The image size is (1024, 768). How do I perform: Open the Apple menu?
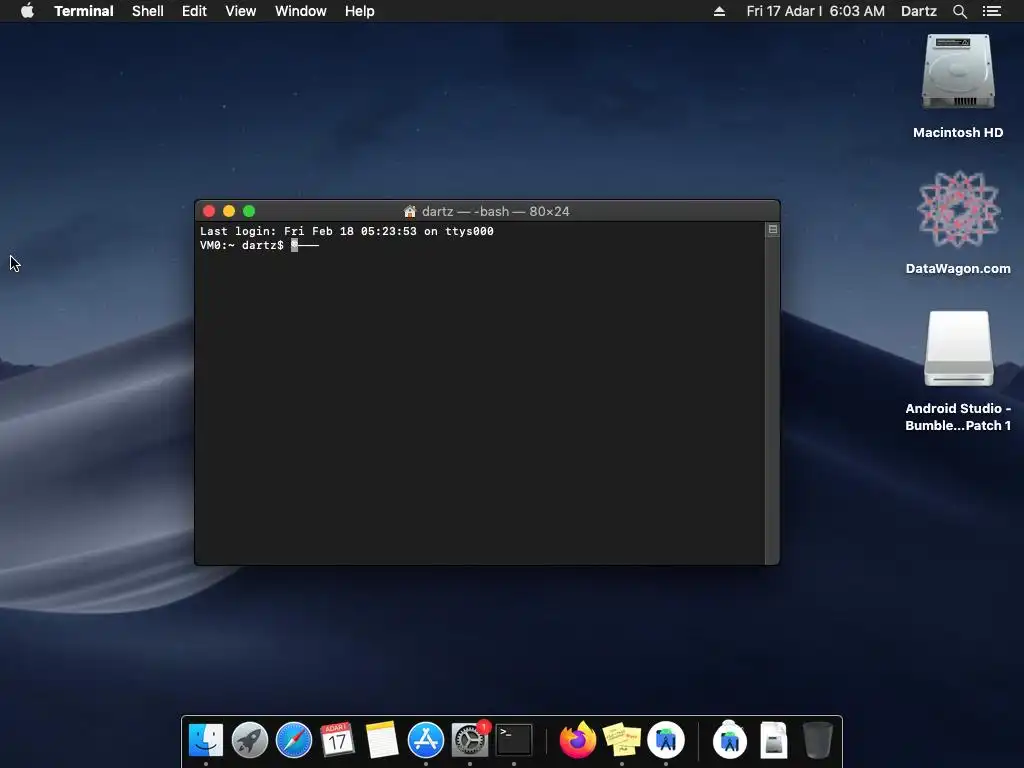[27, 10]
